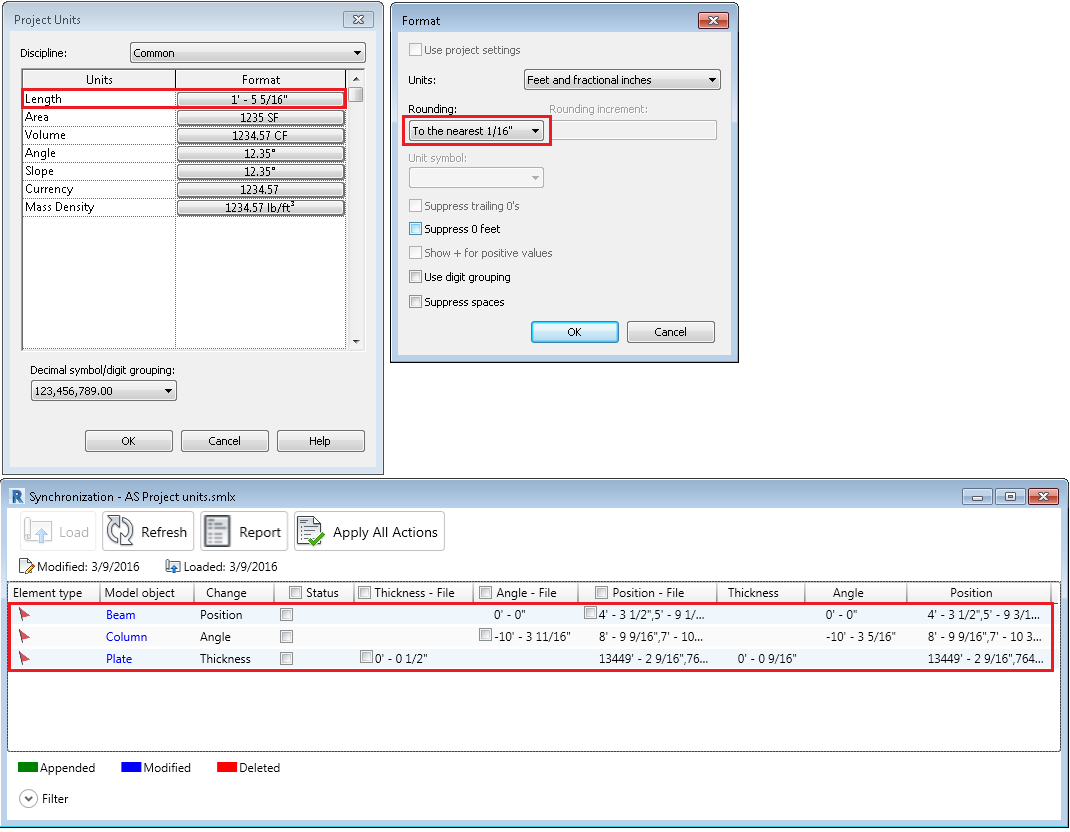Viewport: 1070px width, 832px height.
Task: Click the red Deleted legend swatch
Action: click(x=227, y=767)
